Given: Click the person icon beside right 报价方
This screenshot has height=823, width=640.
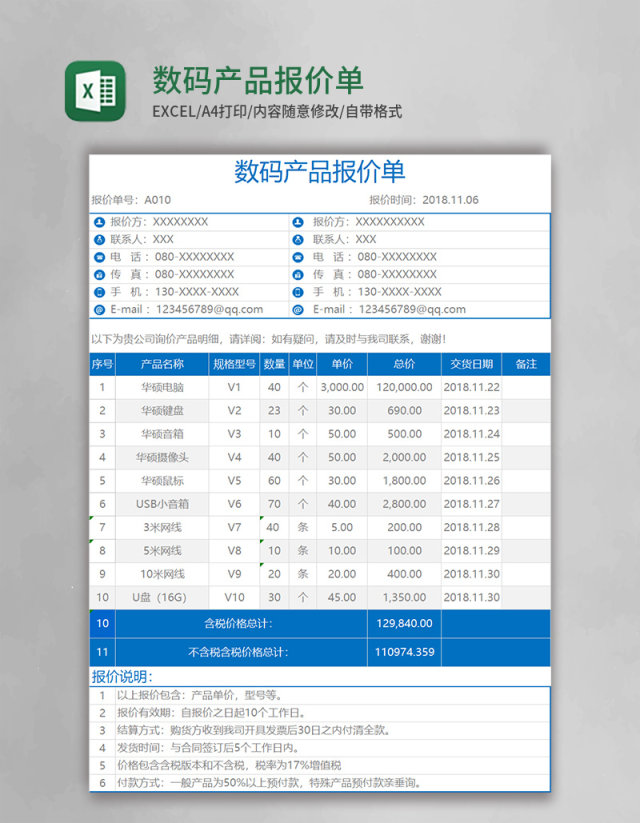Looking at the screenshot, I should [x=298, y=222].
